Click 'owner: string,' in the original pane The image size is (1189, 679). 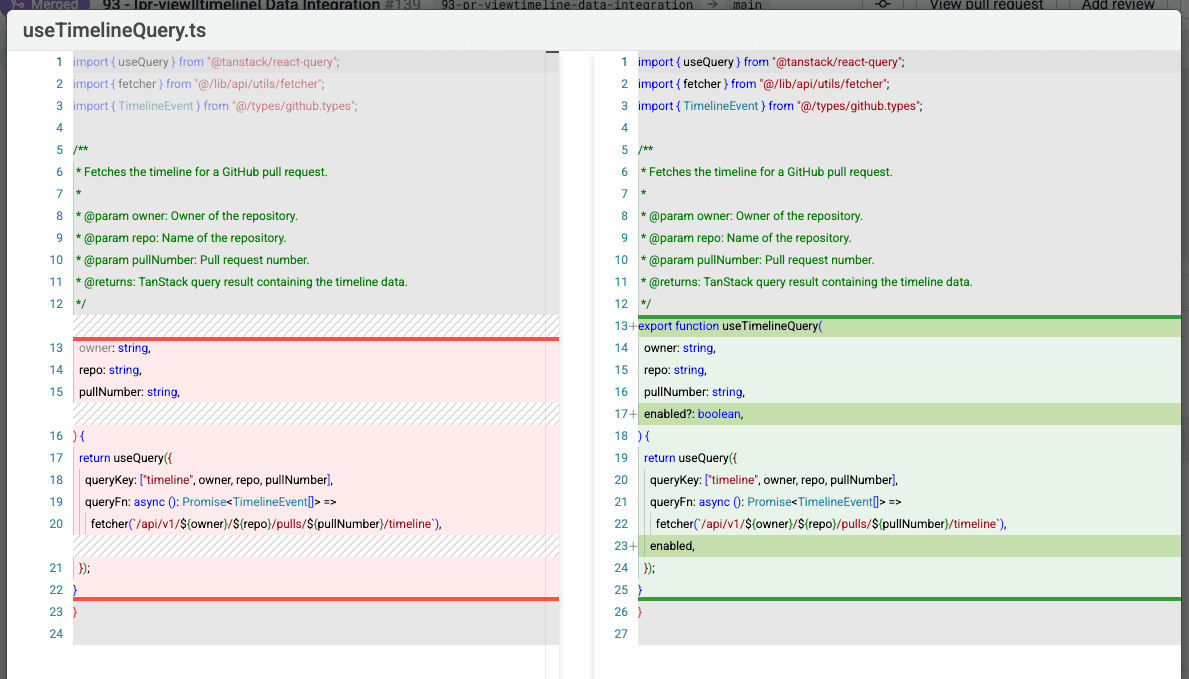click(x=115, y=348)
